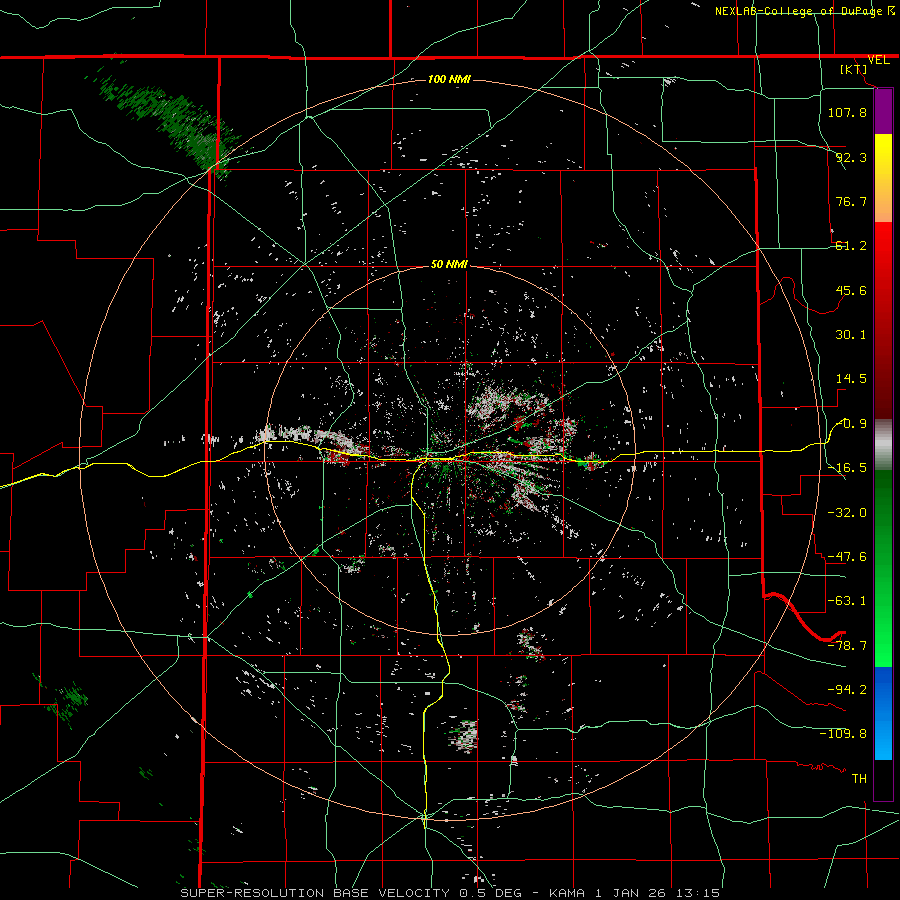Click the [KT] units label
Viewport: 900px width, 900px height.
[854, 69]
